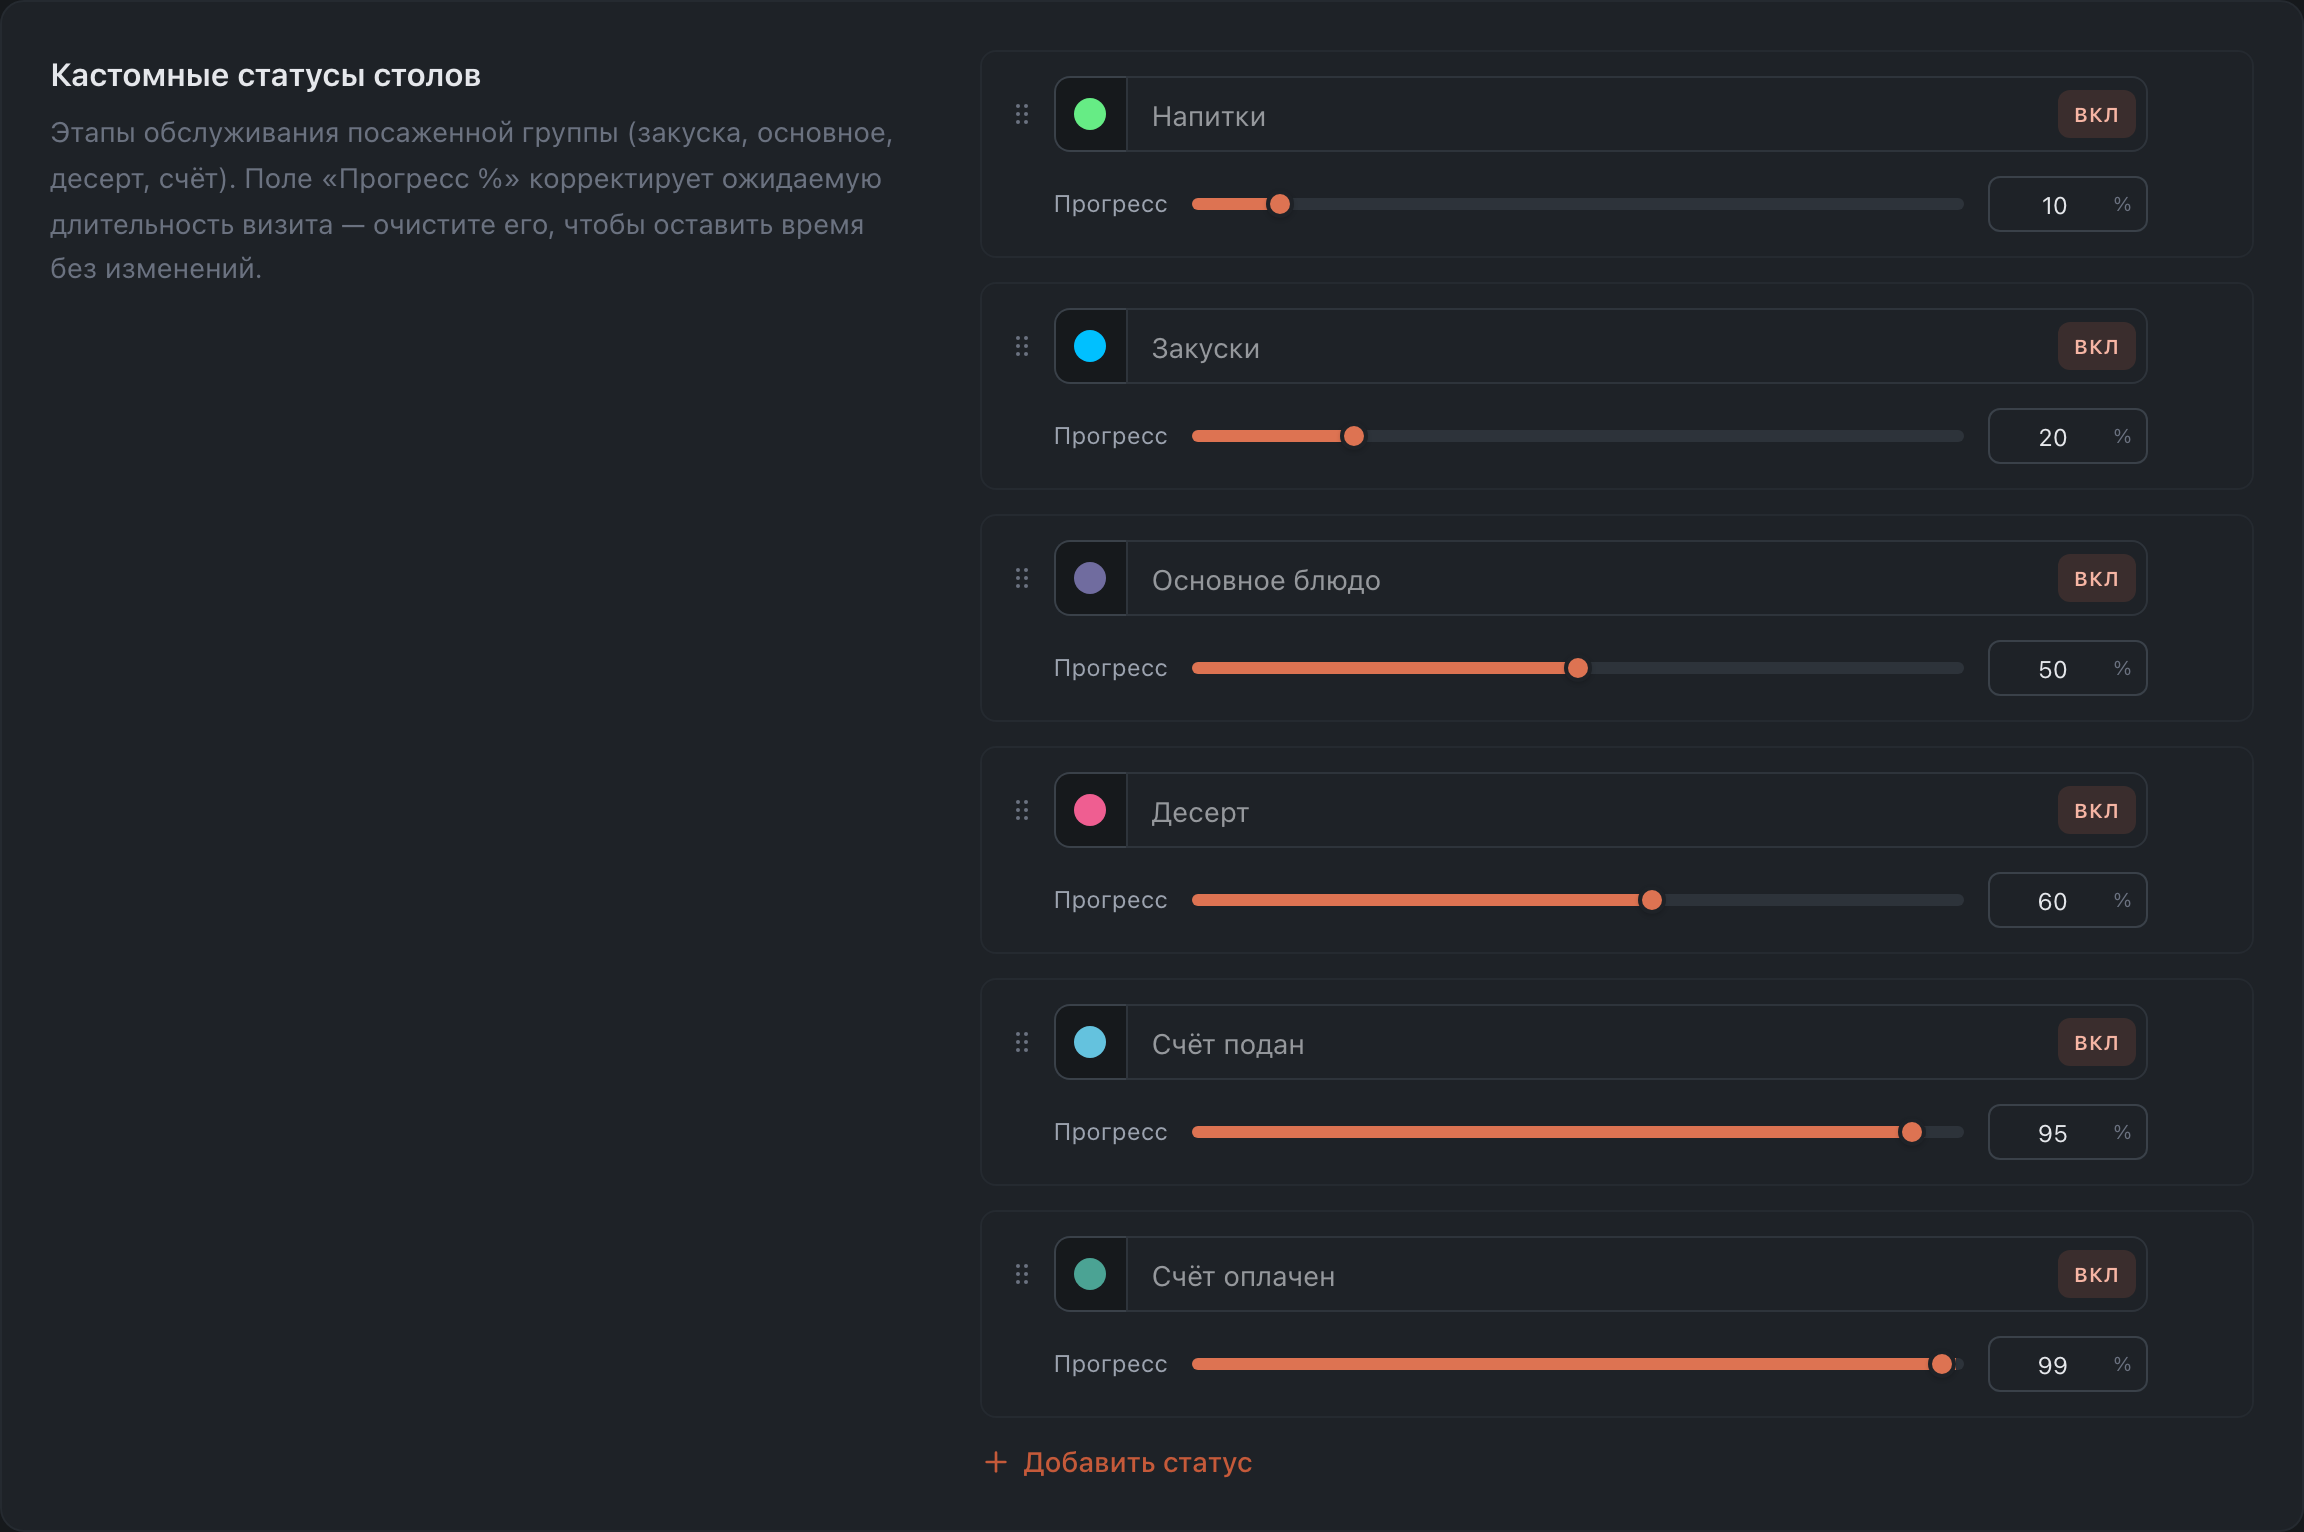This screenshot has height=1532, width=2304.
Task: Click the percent field showing 60
Action: point(2067,900)
